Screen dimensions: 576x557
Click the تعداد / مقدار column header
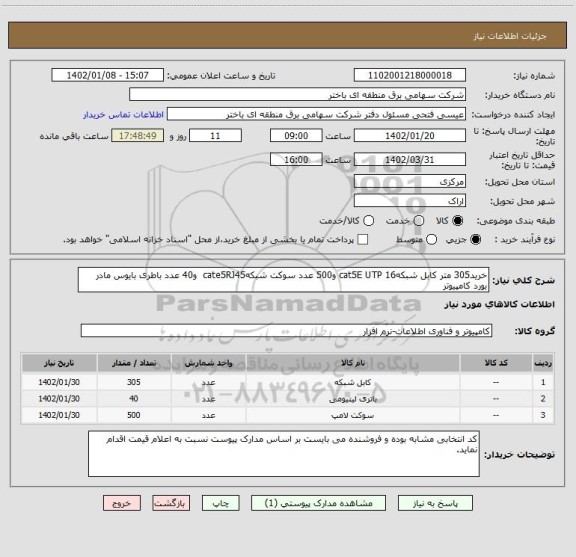click(134, 363)
